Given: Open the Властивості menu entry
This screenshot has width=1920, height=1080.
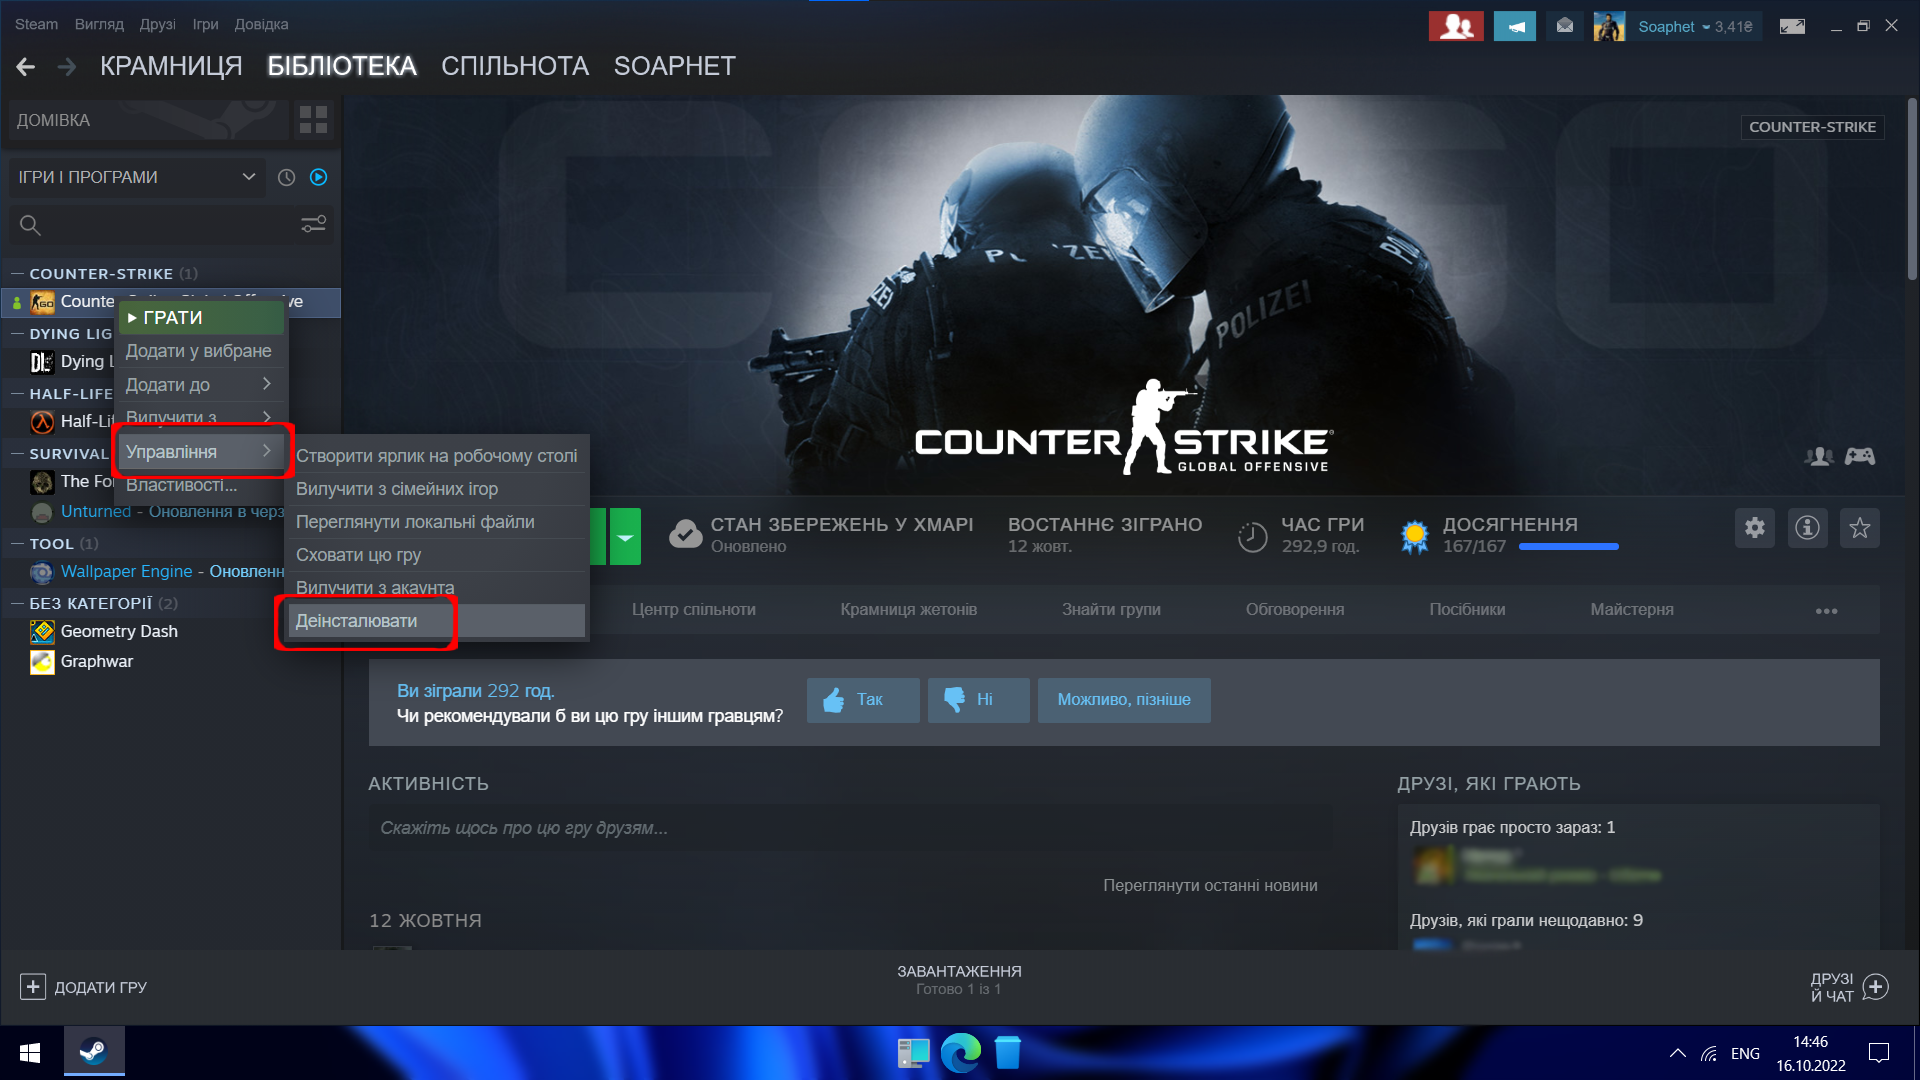Looking at the screenshot, I should [x=182, y=485].
